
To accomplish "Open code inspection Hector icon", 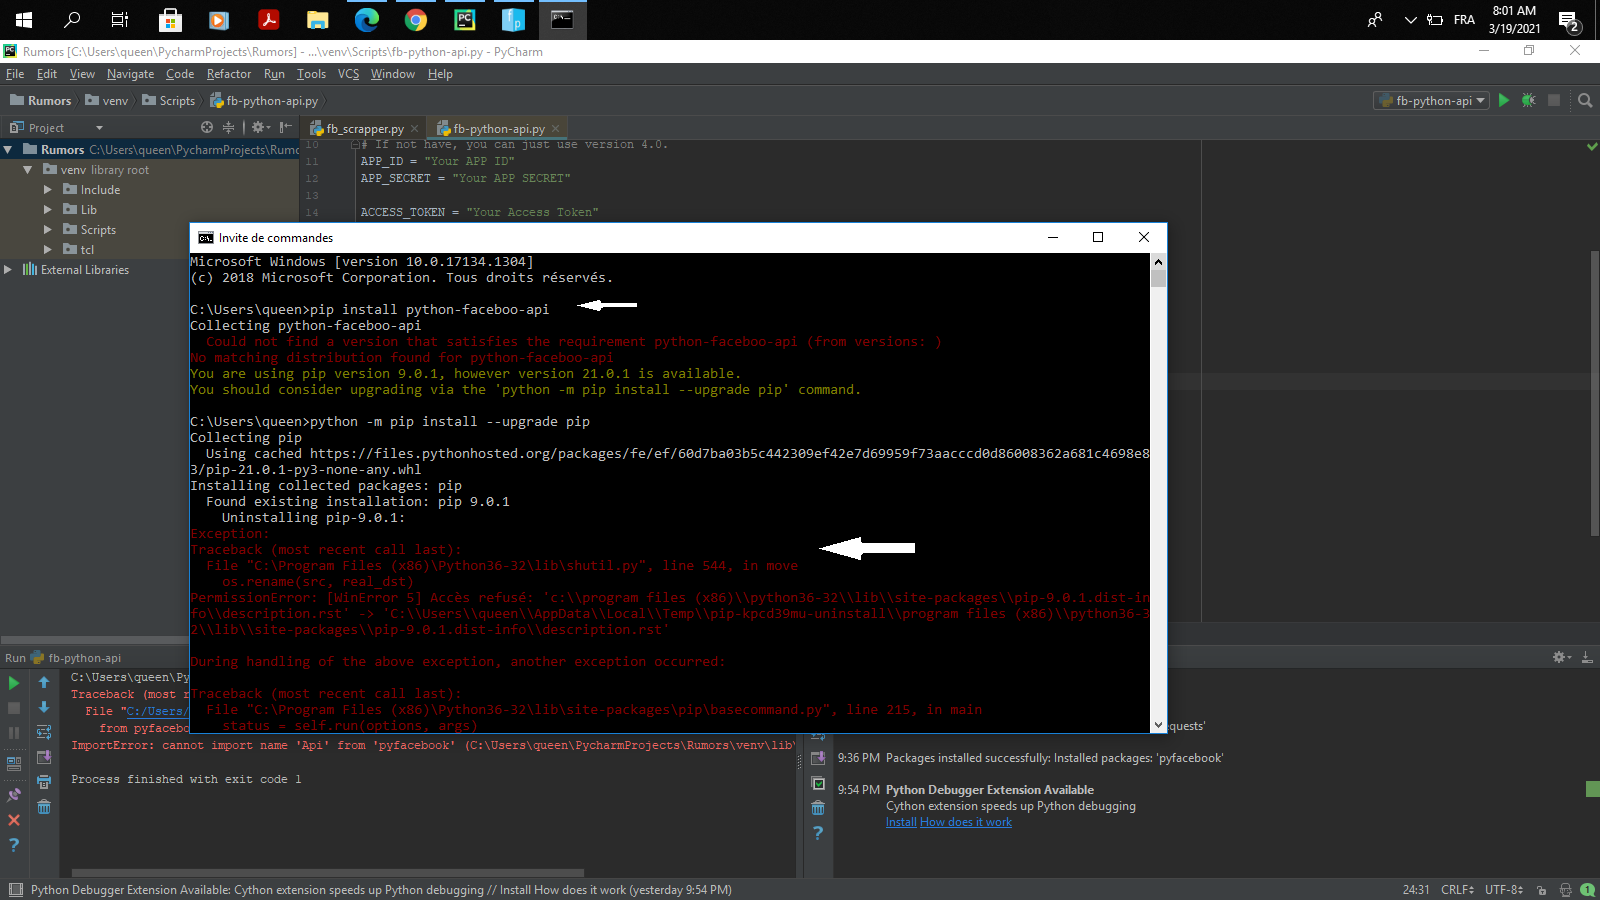I will 1565,890.
